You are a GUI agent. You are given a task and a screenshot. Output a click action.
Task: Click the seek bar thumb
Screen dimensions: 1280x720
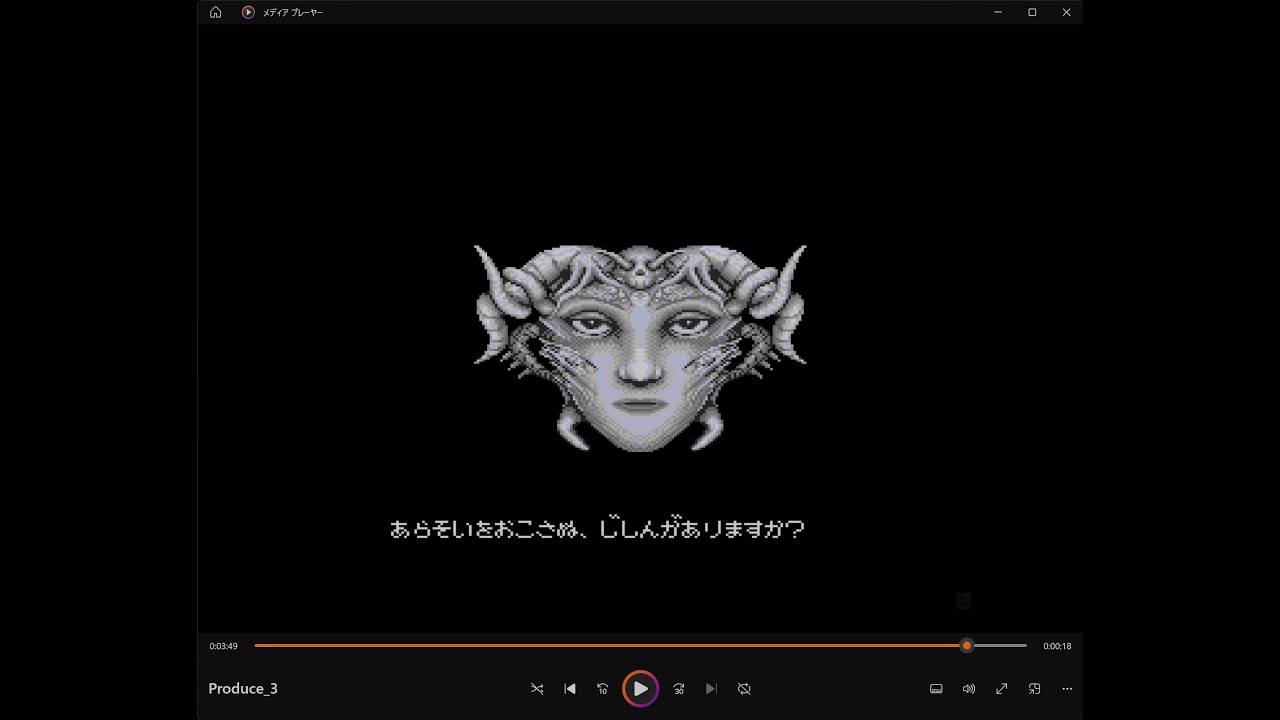coord(966,646)
